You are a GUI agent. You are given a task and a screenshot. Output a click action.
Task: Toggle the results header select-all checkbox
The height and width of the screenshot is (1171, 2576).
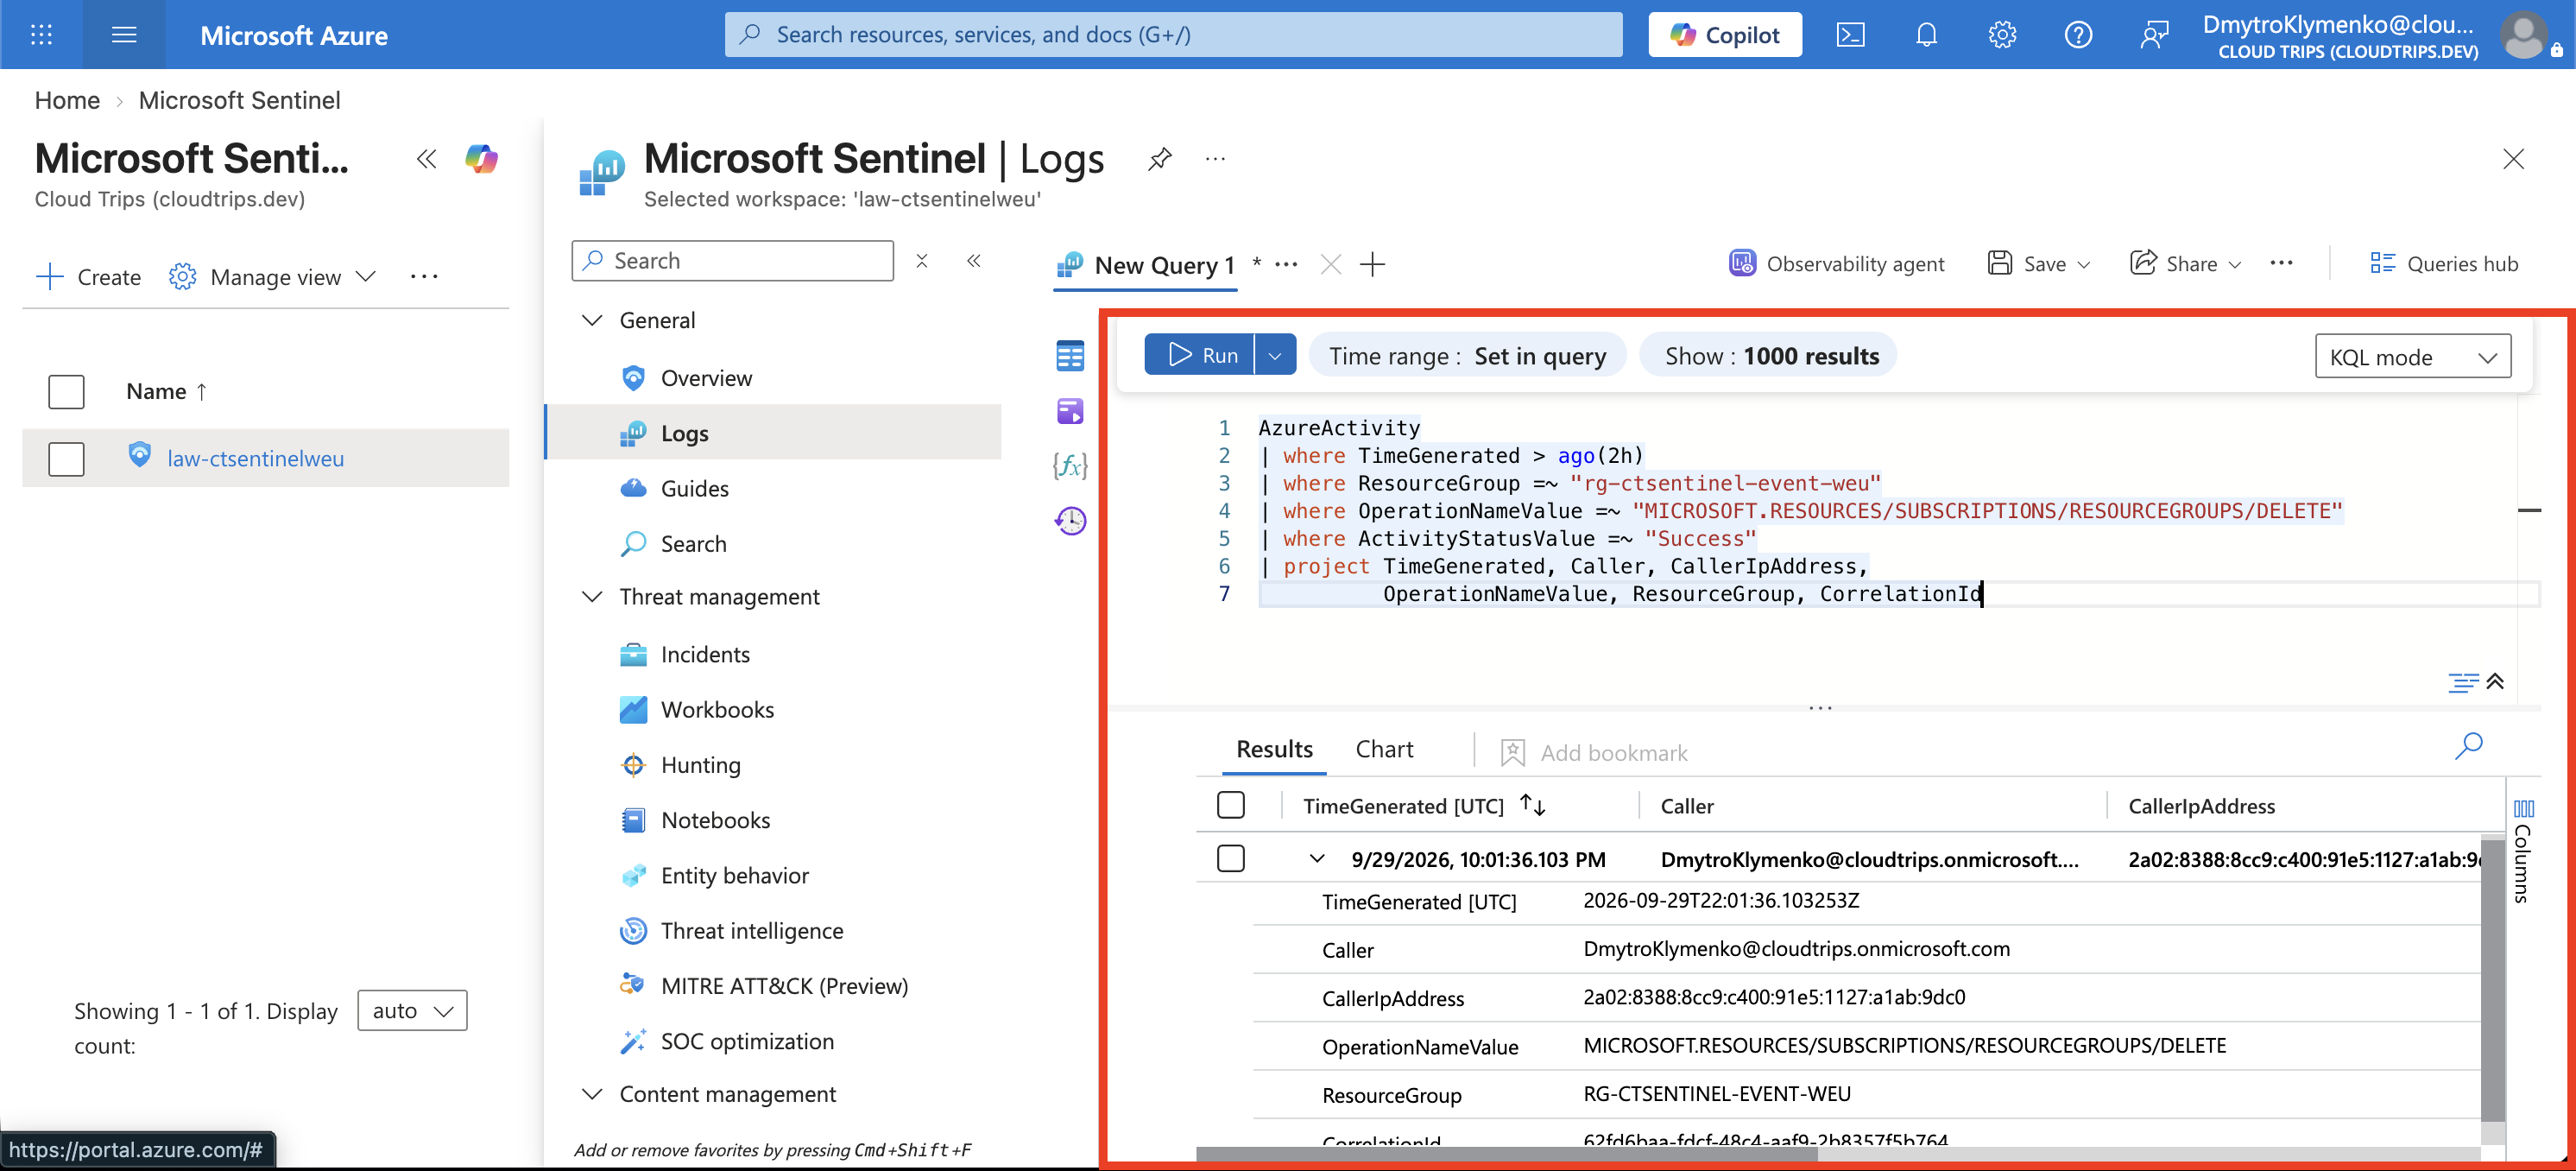click(x=1231, y=805)
